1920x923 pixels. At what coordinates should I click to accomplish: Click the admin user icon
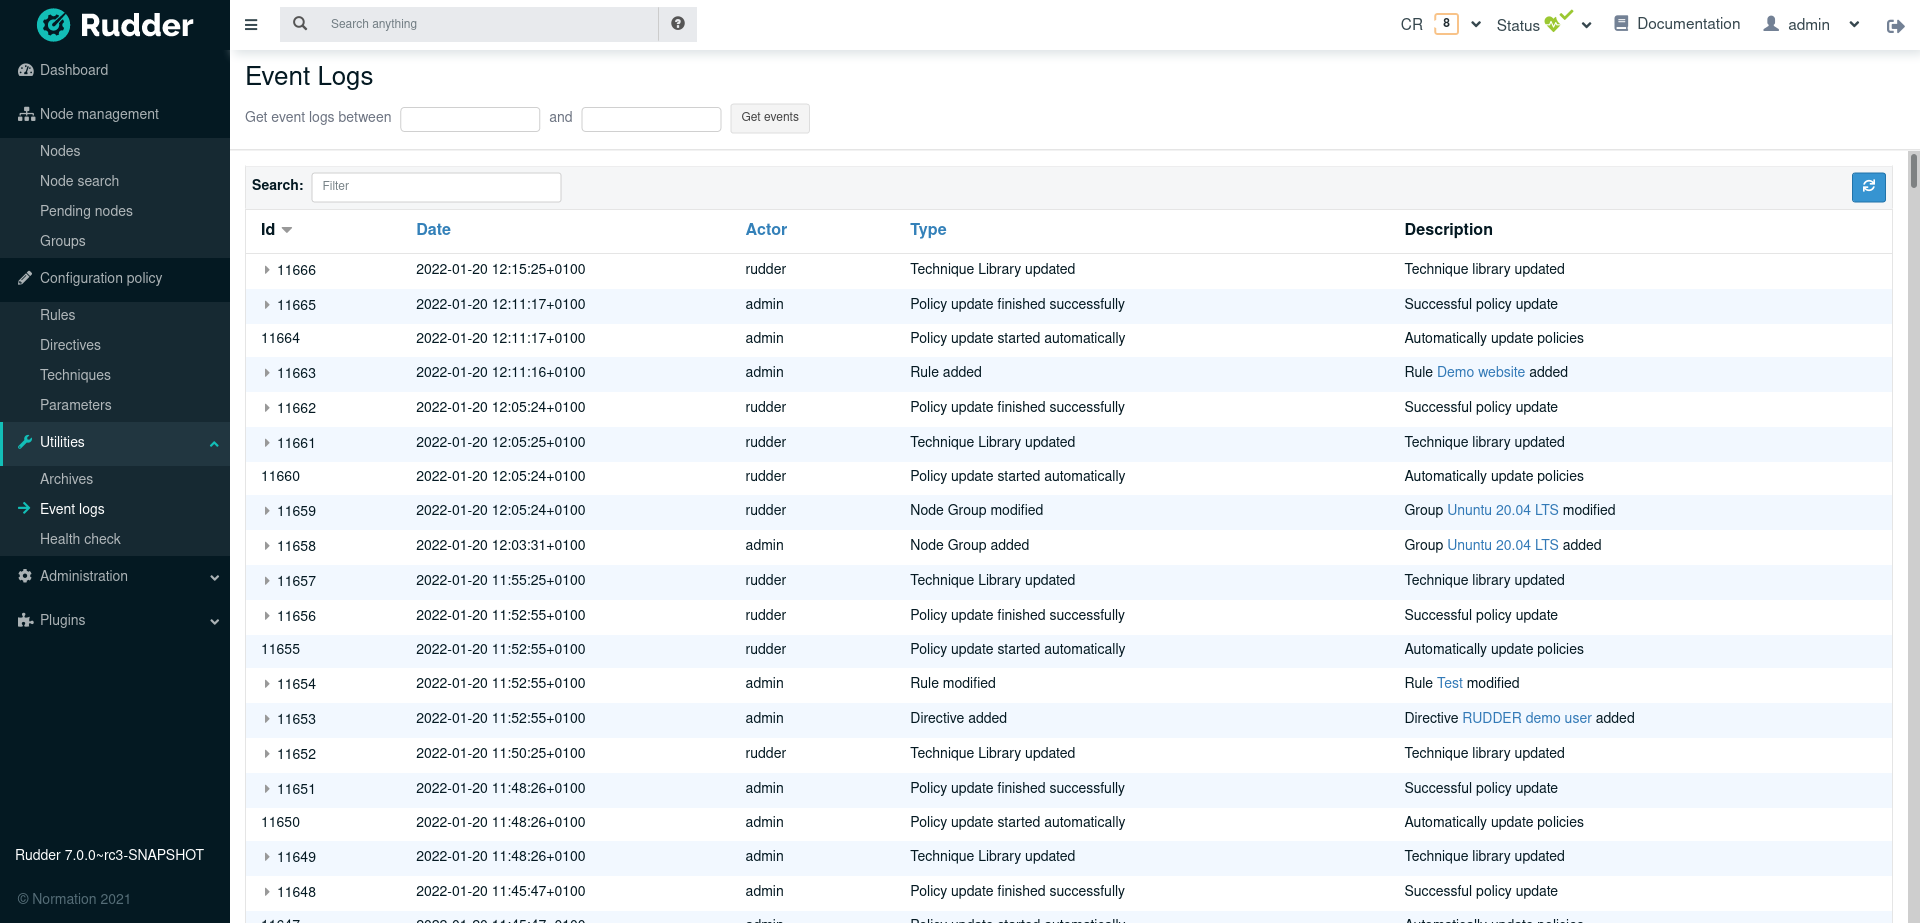pos(1770,24)
